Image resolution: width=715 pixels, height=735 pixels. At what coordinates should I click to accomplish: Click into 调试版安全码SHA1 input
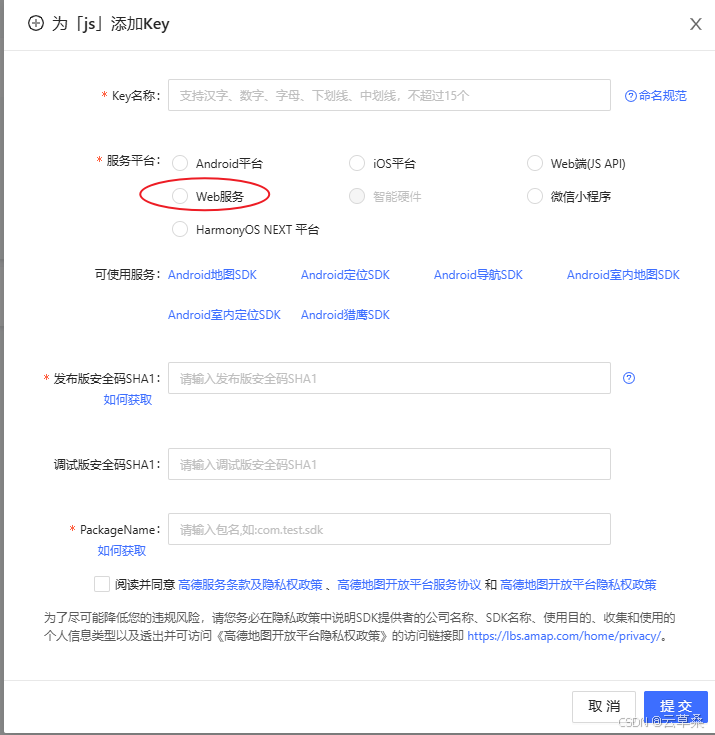click(x=389, y=464)
